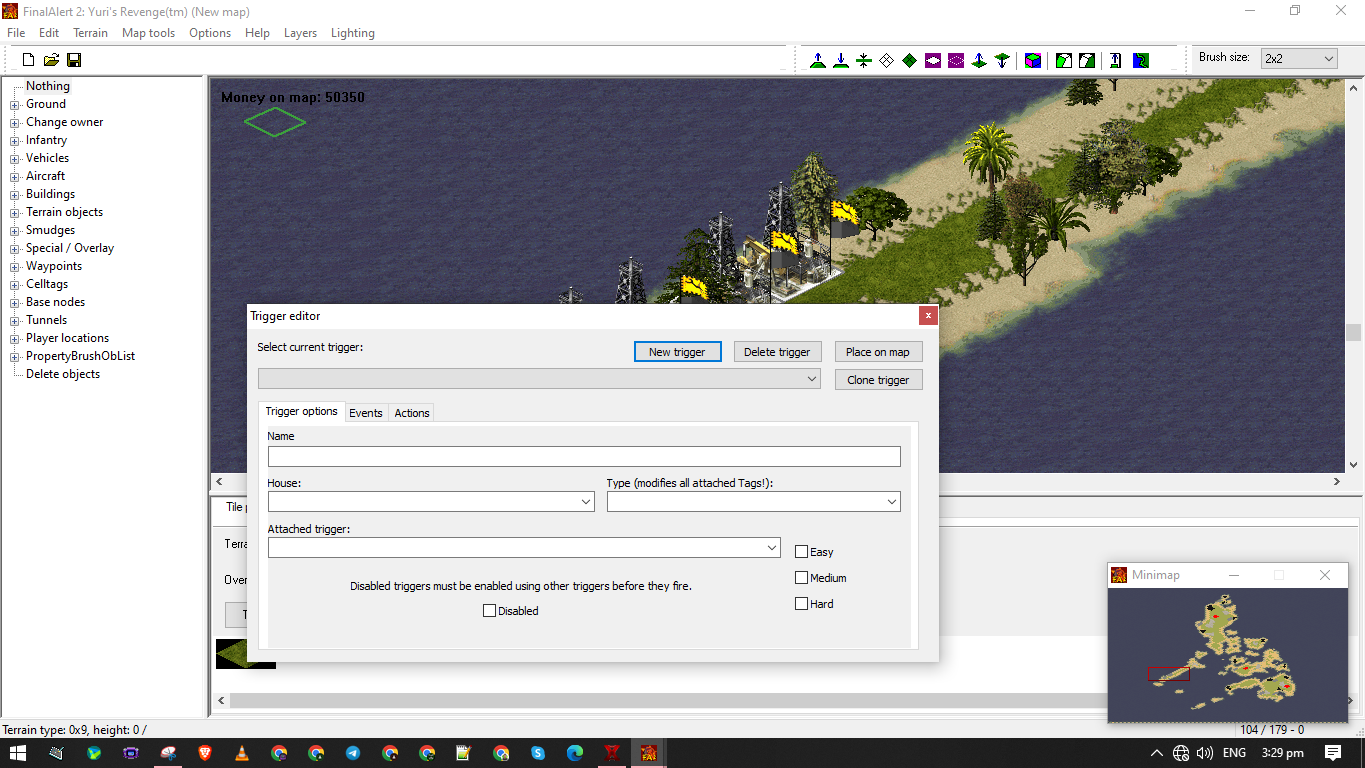Select the Raise ground tool

tap(818, 60)
